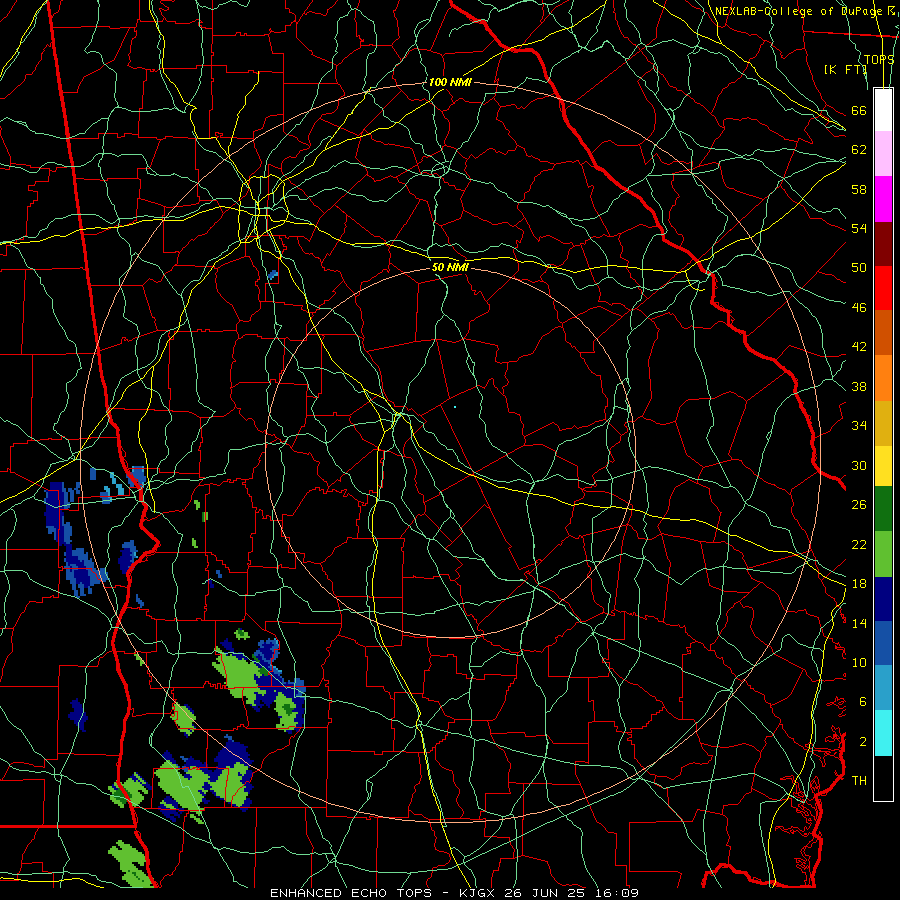The width and height of the screenshot is (900, 900).
Task: Click the '38' legend value
Action: 859,387
